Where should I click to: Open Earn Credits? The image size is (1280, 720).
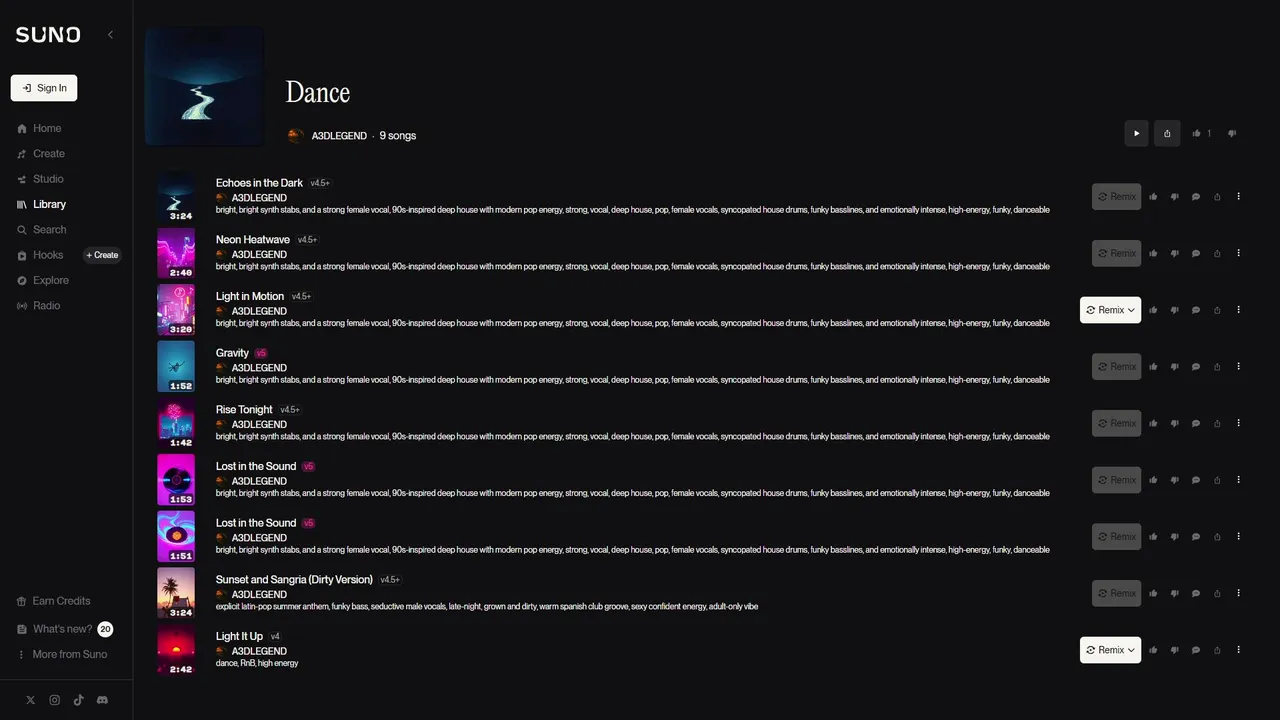[54, 601]
